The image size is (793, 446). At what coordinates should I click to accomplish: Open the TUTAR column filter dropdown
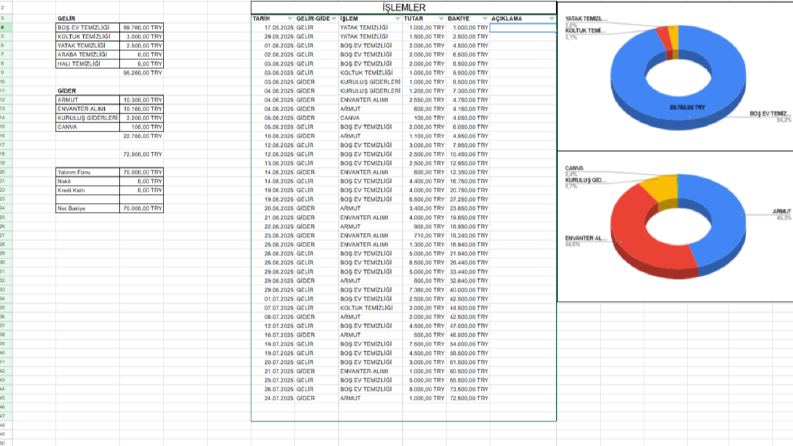[442, 19]
